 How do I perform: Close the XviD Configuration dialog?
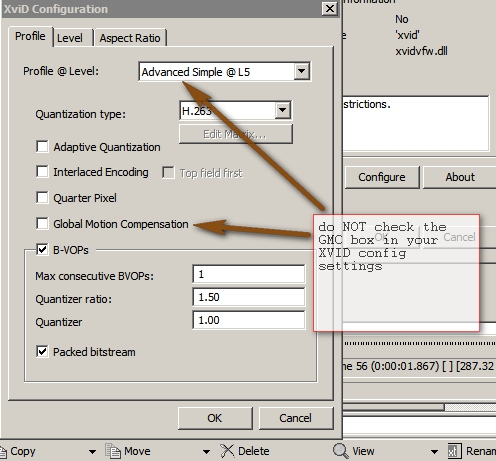[x=329, y=8]
